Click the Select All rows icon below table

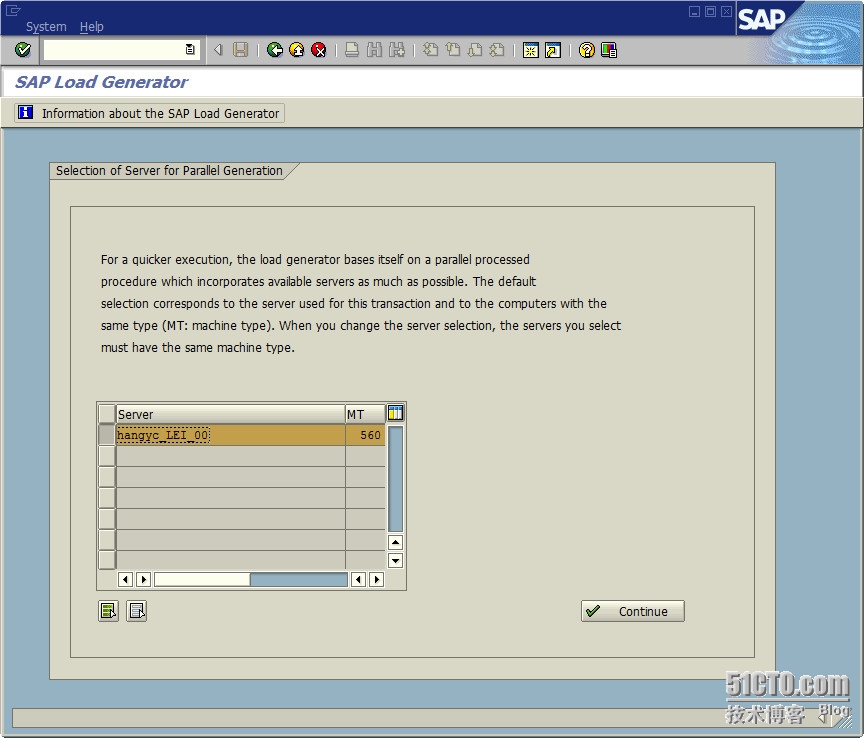(x=109, y=611)
